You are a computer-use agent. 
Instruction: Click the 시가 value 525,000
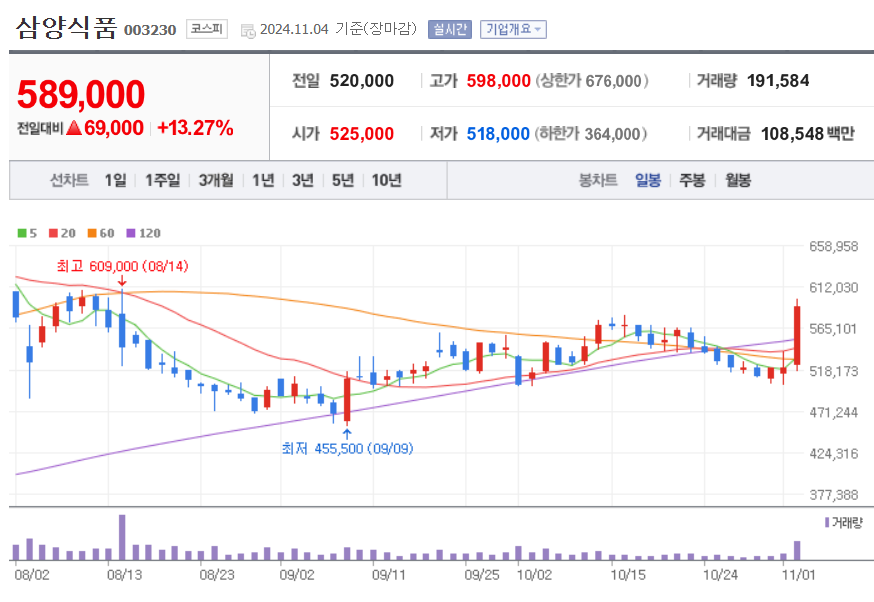coord(362,134)
